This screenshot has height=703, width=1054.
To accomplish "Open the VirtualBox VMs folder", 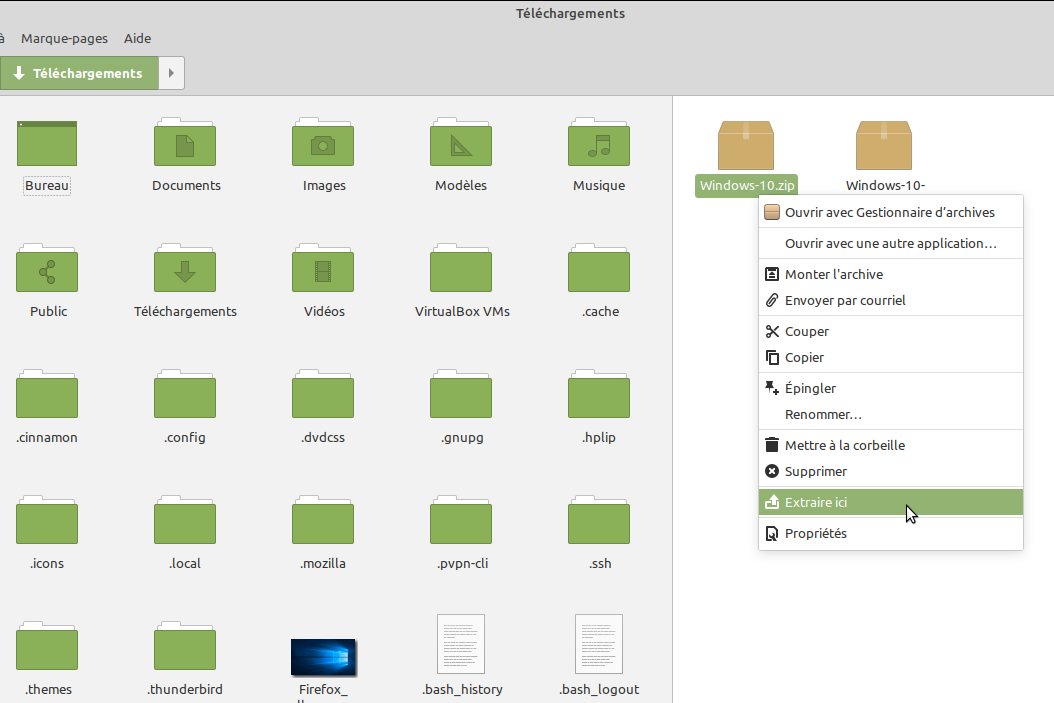I will (x=461, y=270).
